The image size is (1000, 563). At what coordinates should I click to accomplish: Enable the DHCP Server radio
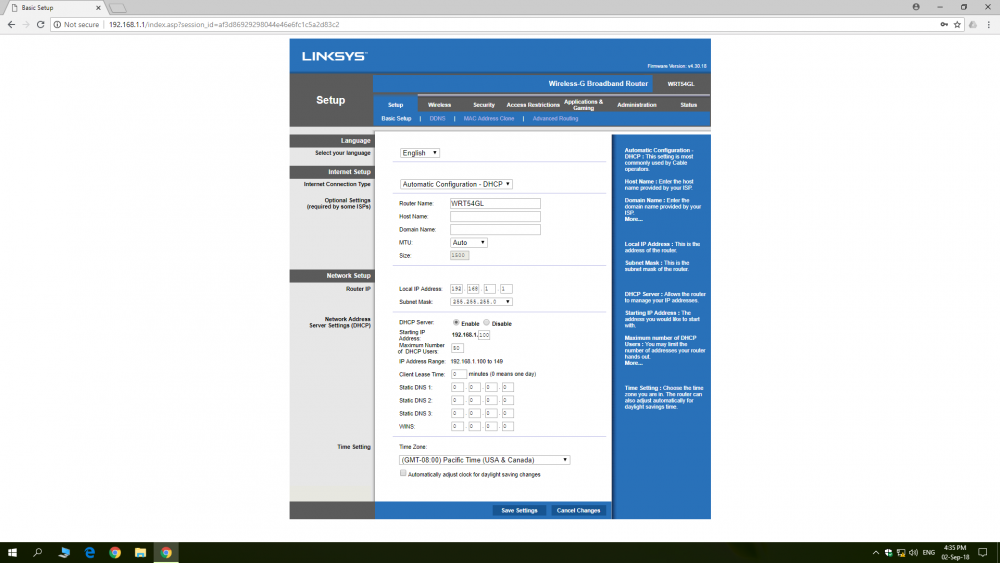click(456, 323)
